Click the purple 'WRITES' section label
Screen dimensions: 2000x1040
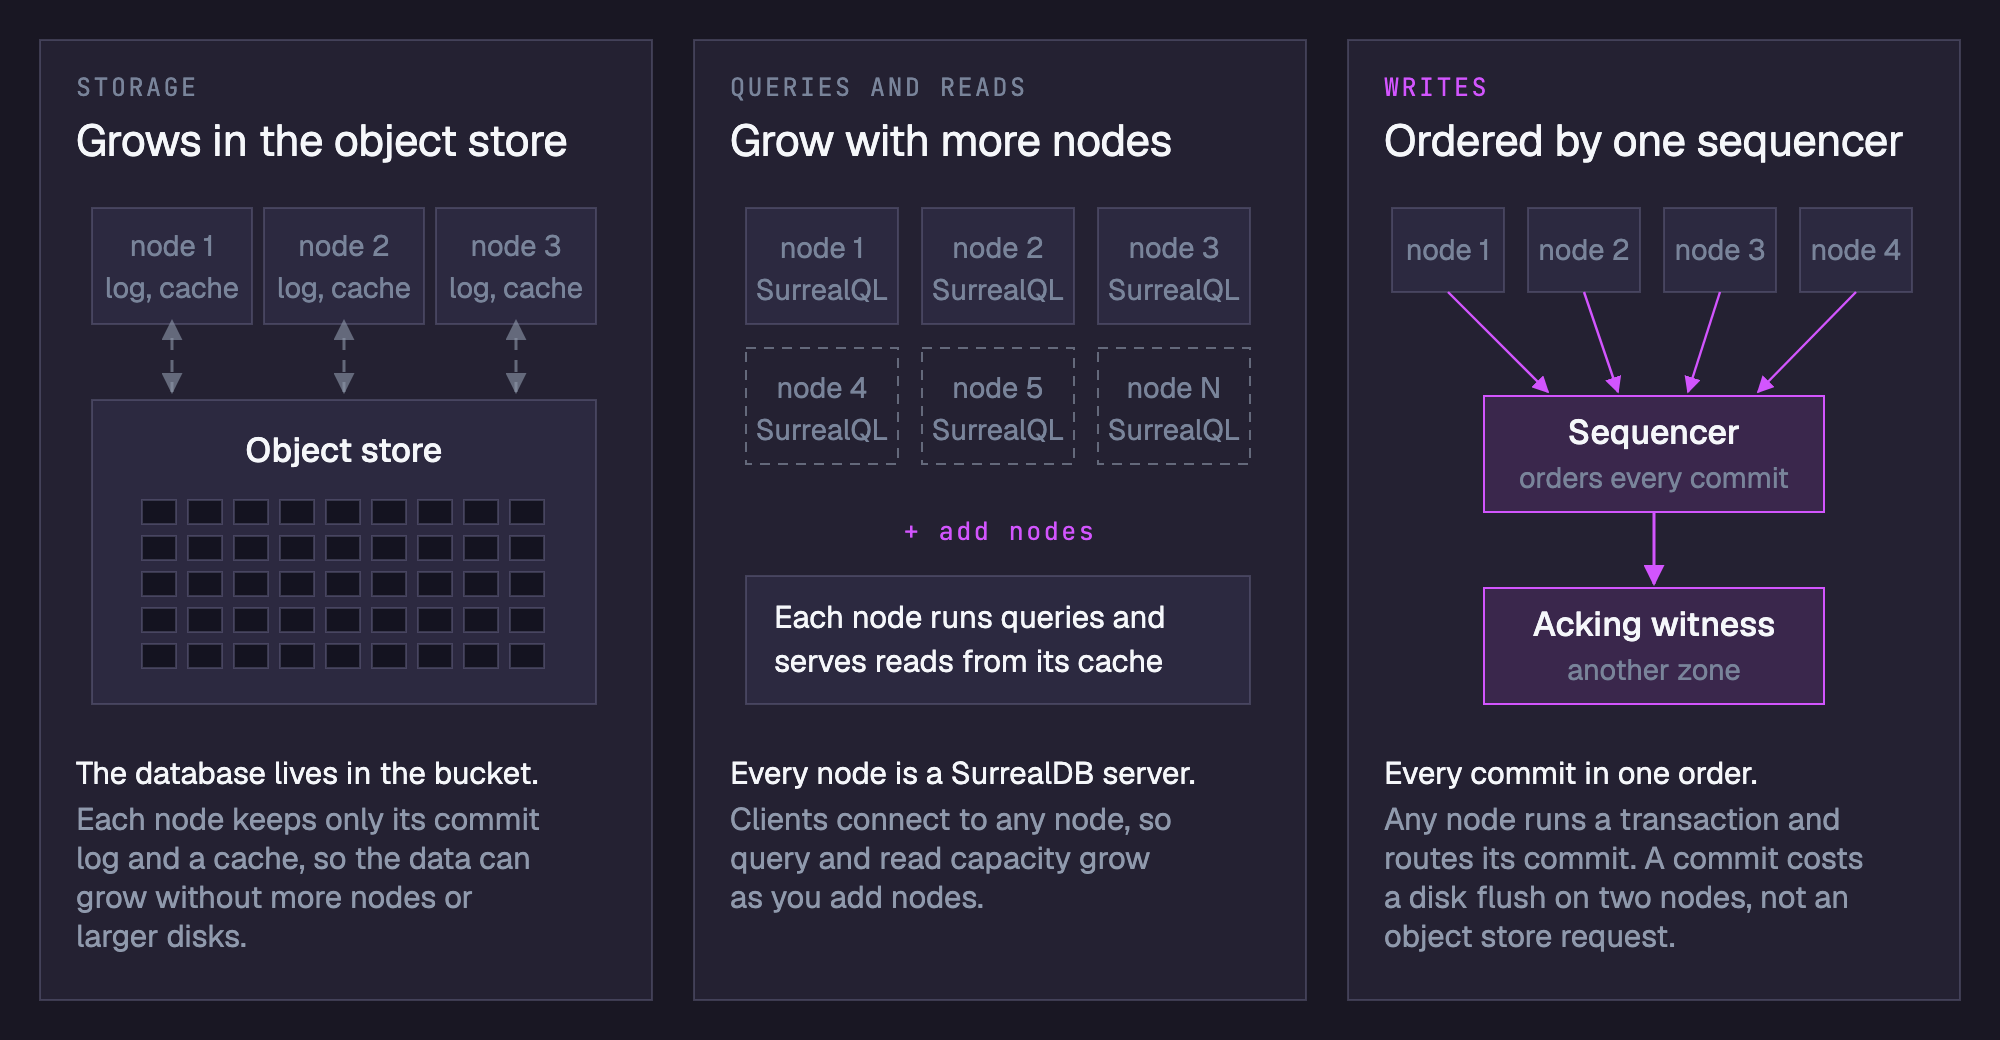[1436, 88]
